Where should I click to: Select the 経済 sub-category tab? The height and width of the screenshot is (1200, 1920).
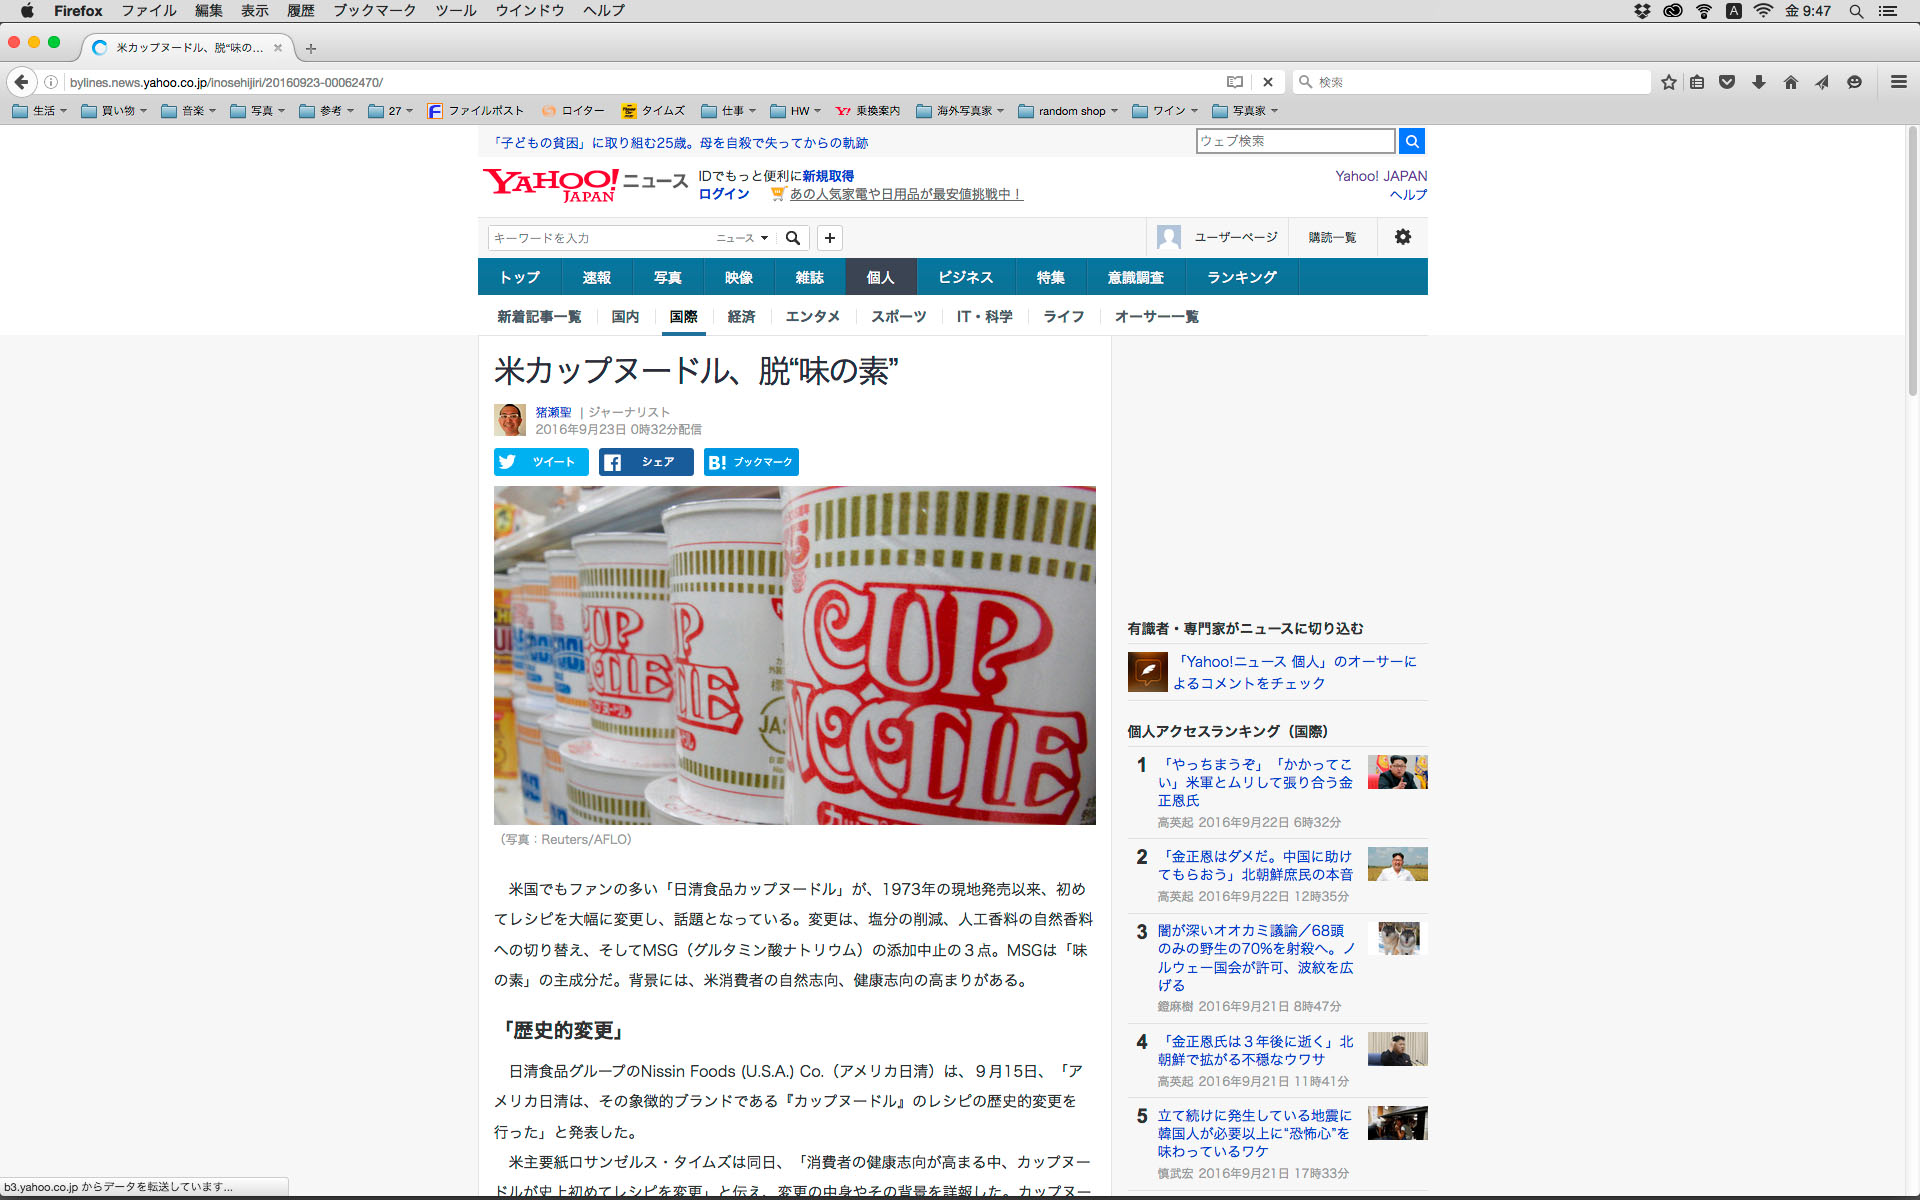741,316
